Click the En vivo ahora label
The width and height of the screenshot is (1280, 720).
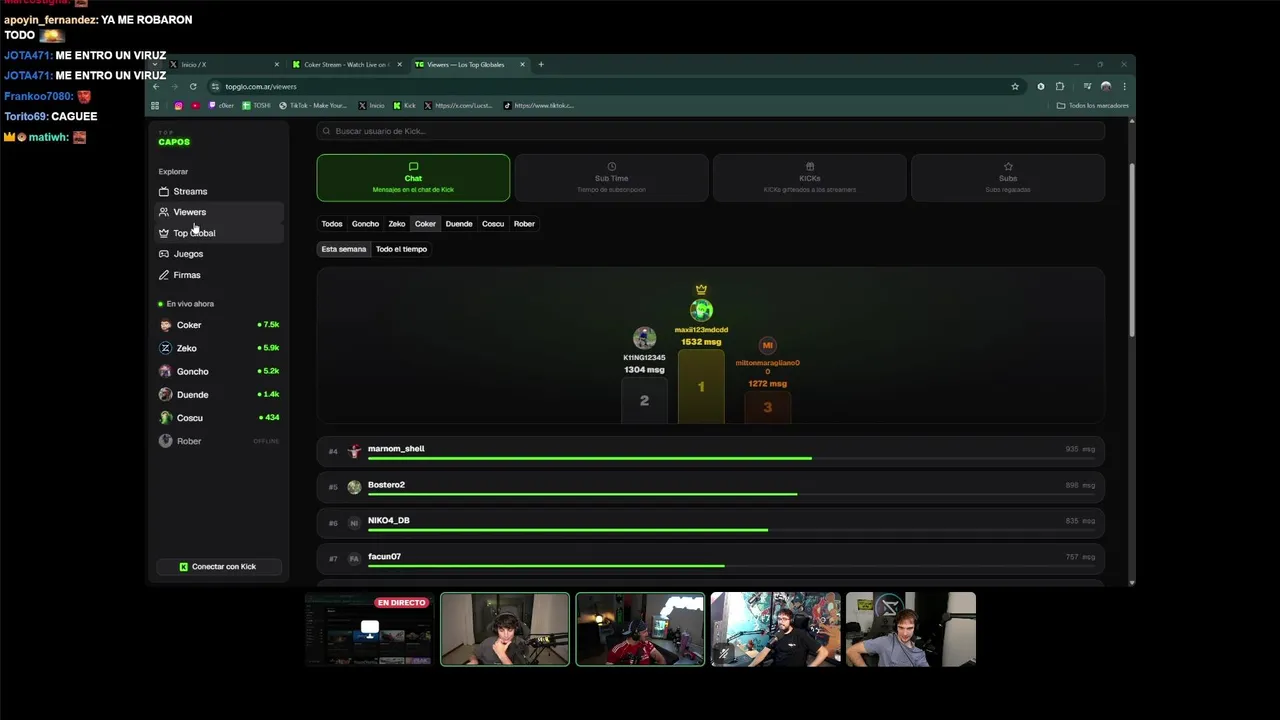point(190,304)
